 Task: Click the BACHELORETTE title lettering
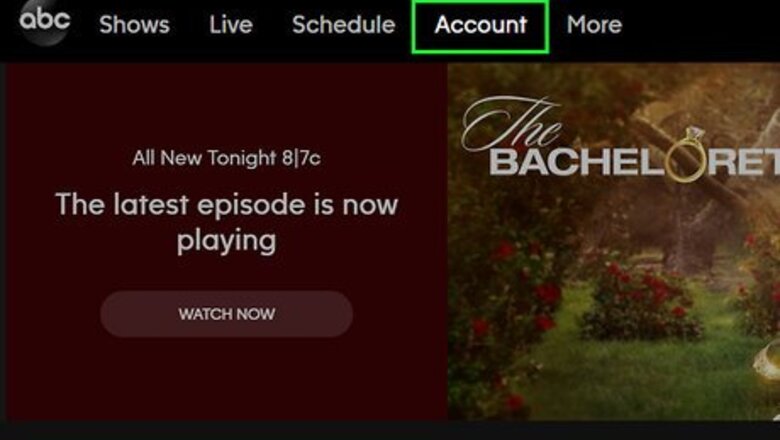click(x=635, y=162)
